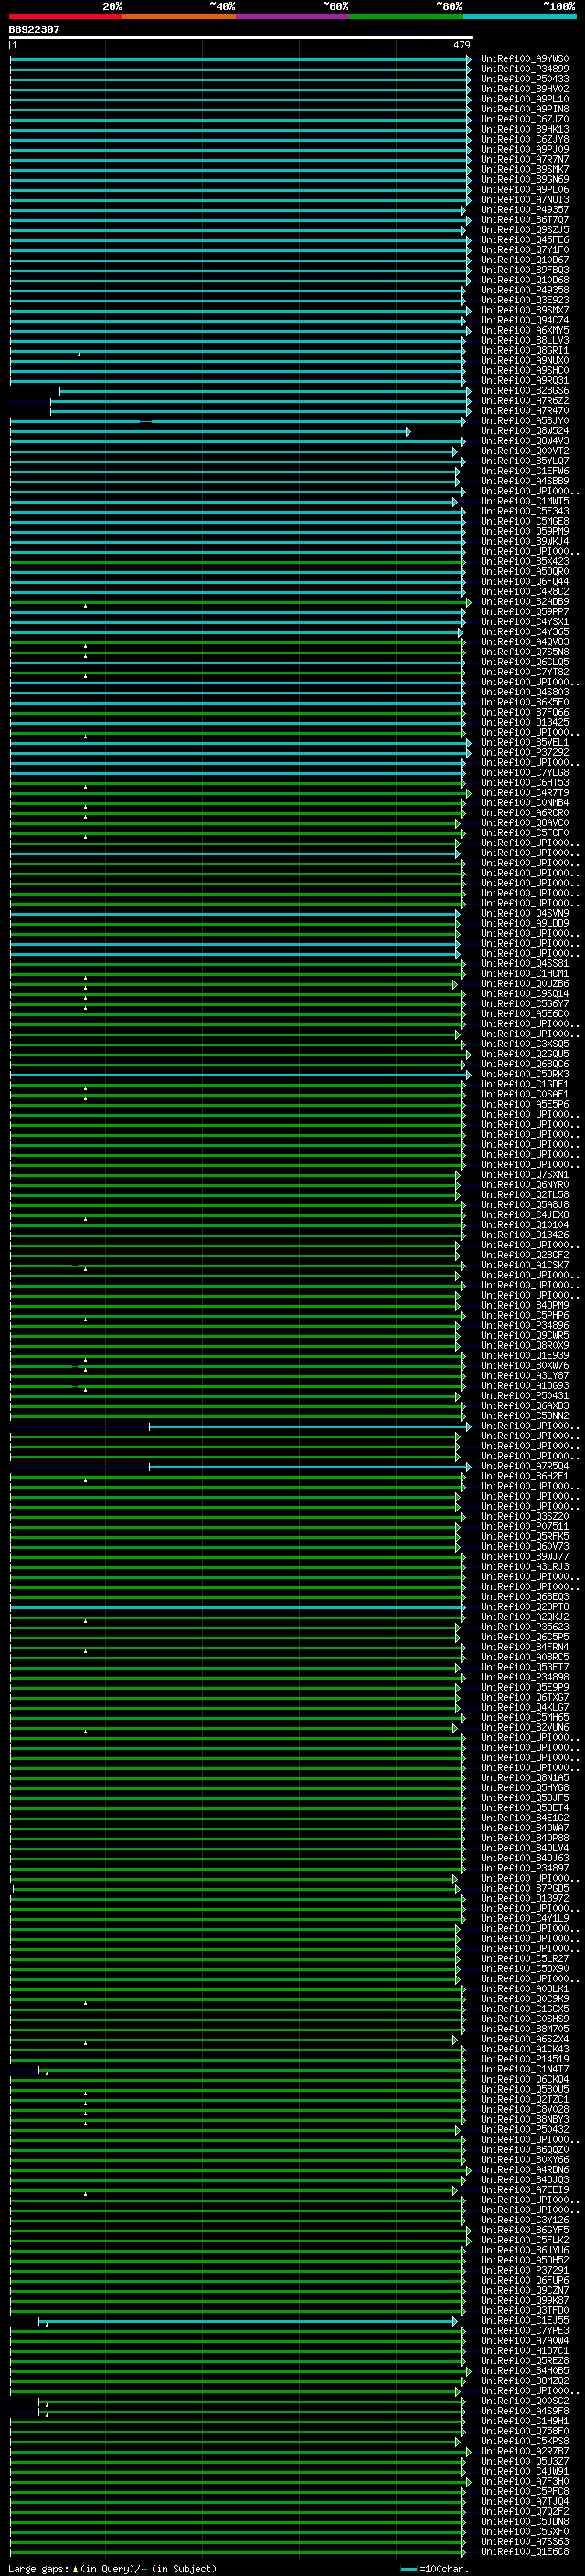Image resolution: width=585 pixels, height=2576 pixels.
Task: Open hit UniRef100_C4JEX8
Action: [525, 1215]
